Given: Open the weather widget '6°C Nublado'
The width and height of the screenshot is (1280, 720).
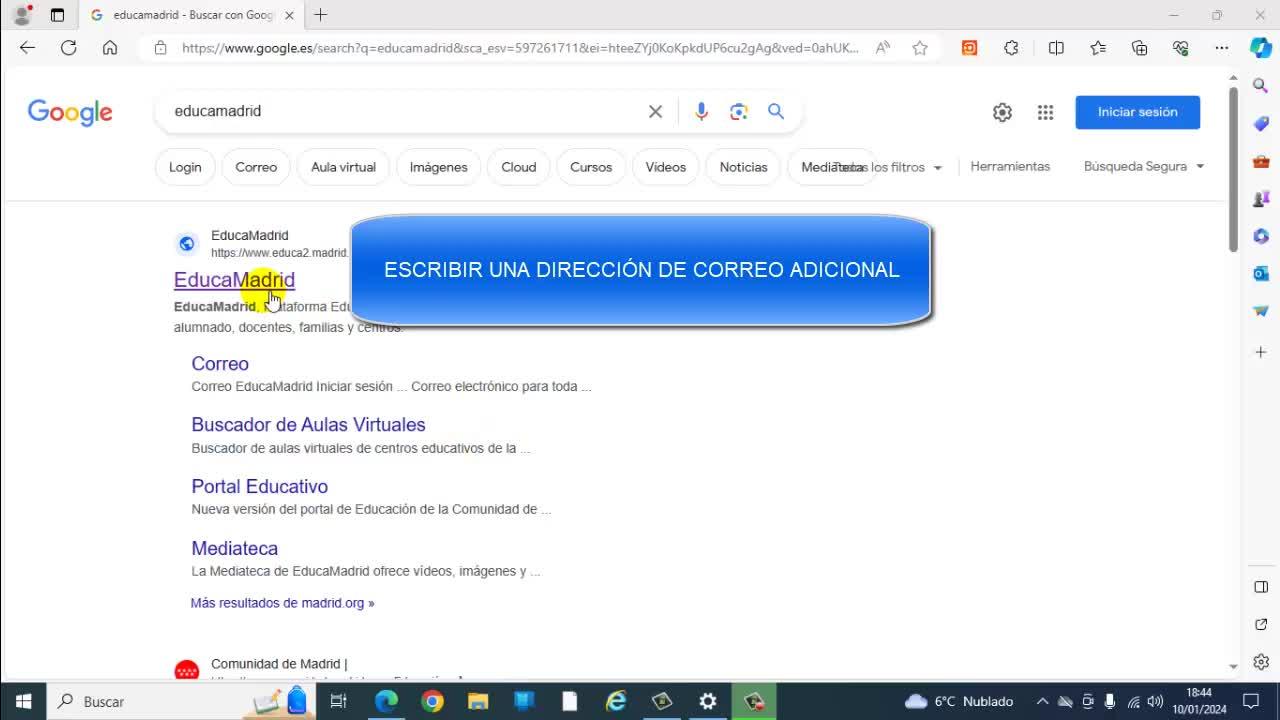Looking at the screenshot, I should coord(959,701).
